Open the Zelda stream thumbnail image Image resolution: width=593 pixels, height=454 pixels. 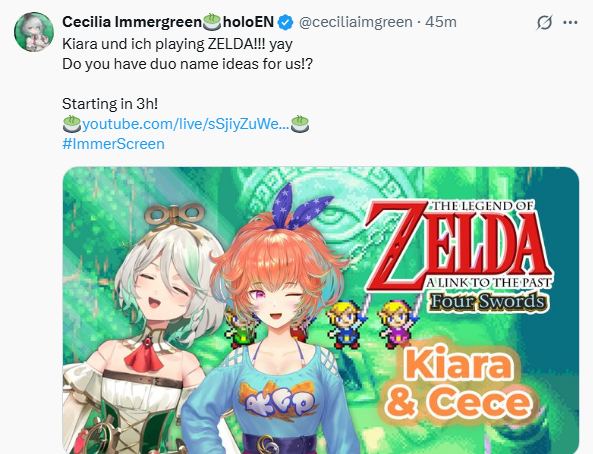(x=321, y=310)
